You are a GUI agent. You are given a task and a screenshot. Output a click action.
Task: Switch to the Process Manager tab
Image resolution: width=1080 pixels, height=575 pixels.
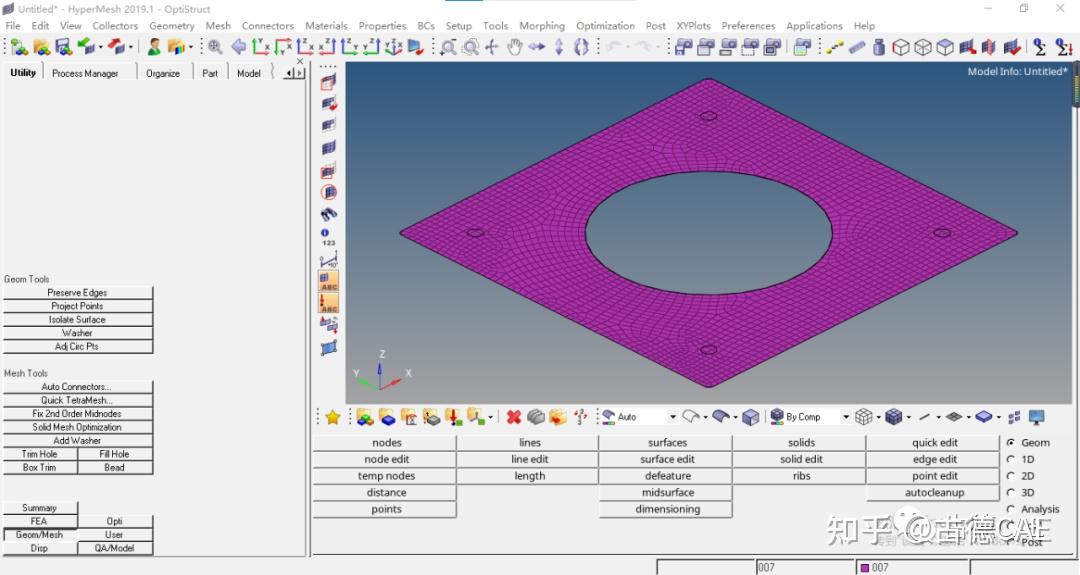[x=85, y=73]
